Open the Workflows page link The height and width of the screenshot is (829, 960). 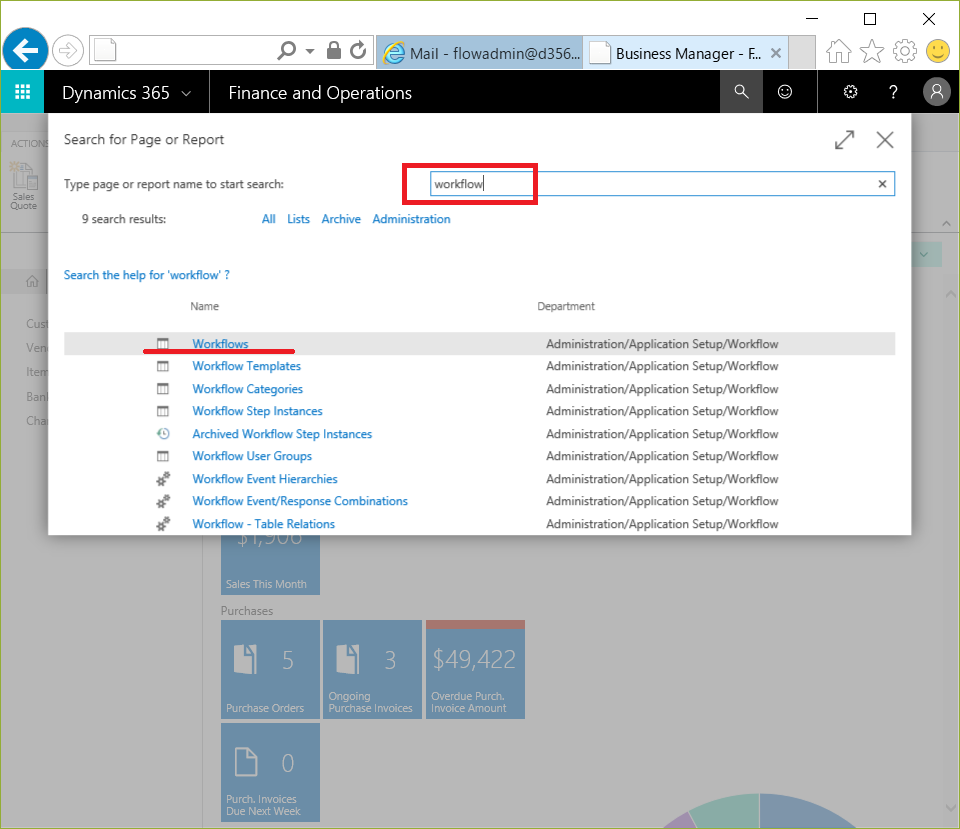point(220,343)
